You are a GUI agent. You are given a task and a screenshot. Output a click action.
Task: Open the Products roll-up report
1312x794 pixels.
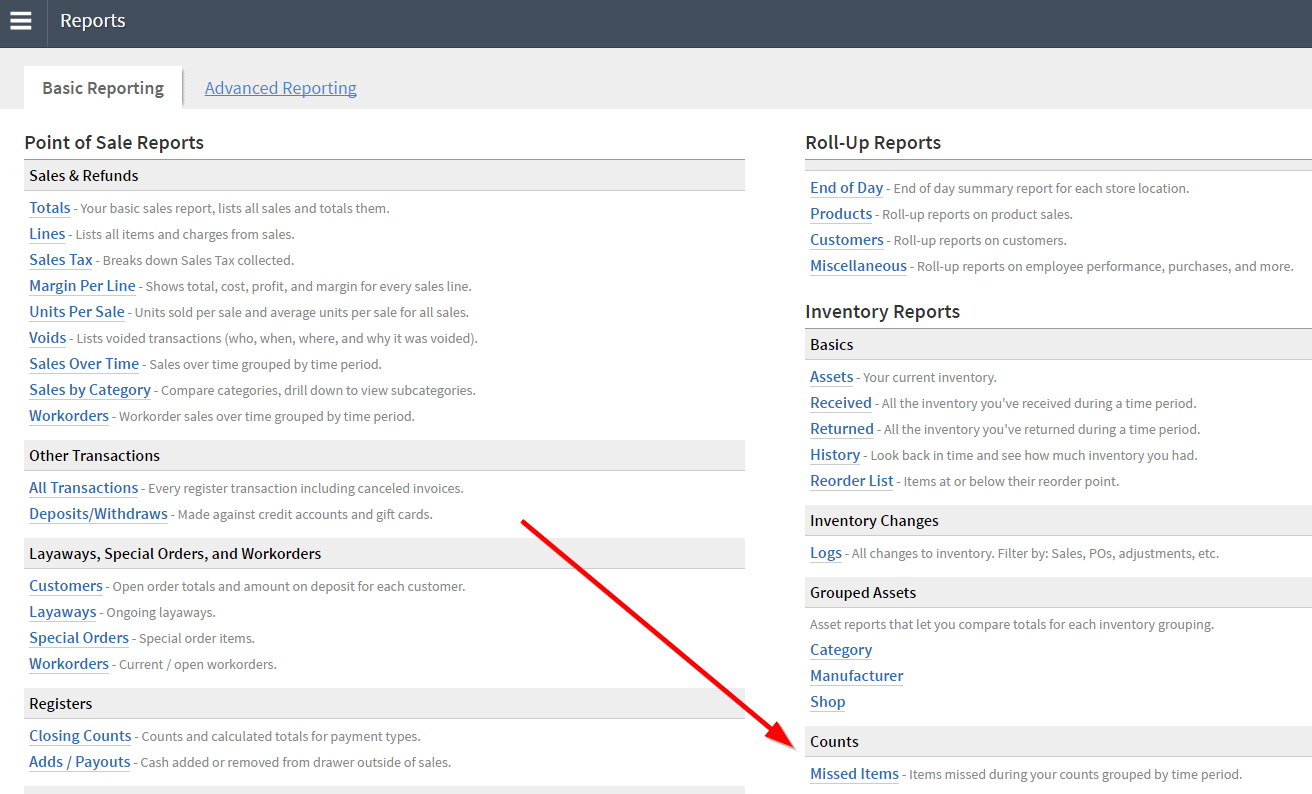(841, 214)
